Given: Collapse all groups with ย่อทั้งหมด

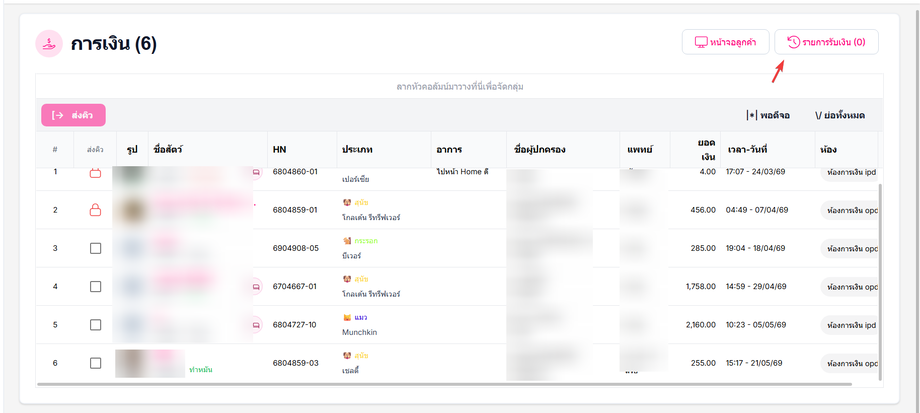Looking at the screenshot, I should (x=840, y=116).
